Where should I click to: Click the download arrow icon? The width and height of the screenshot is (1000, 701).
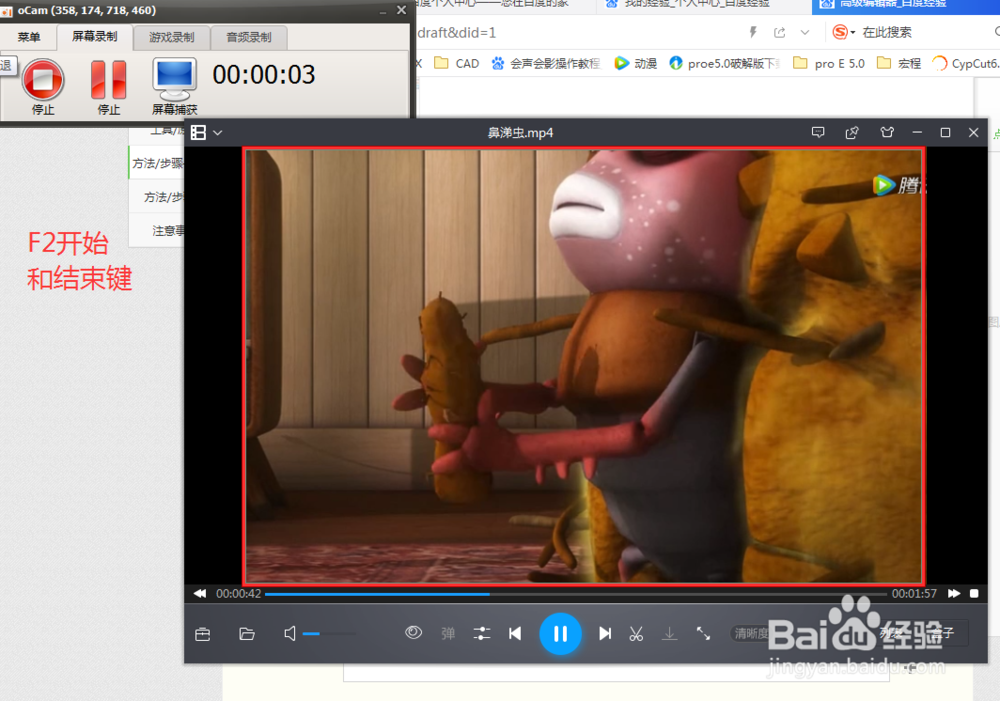tap(669, 633)
